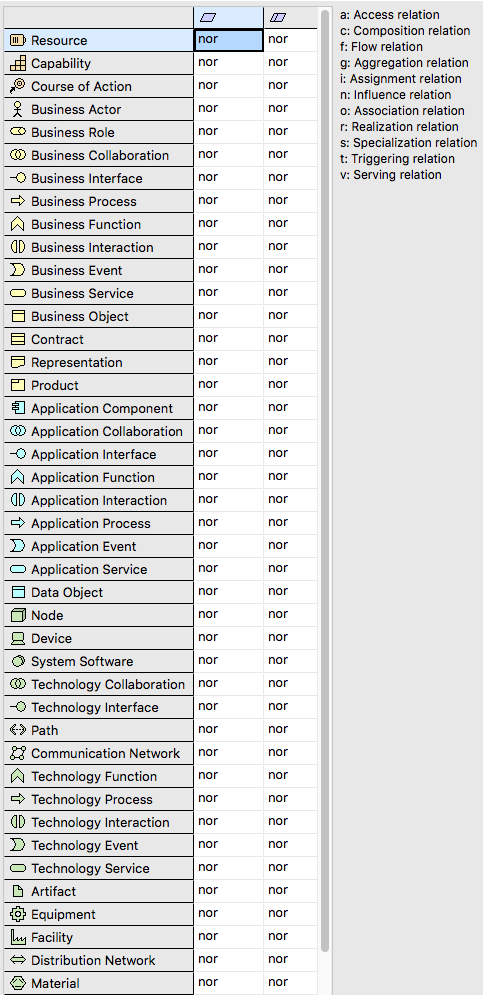Screen dimensions: 483x995
Task: Click the Application Component icon
Action: coord(18,408)
